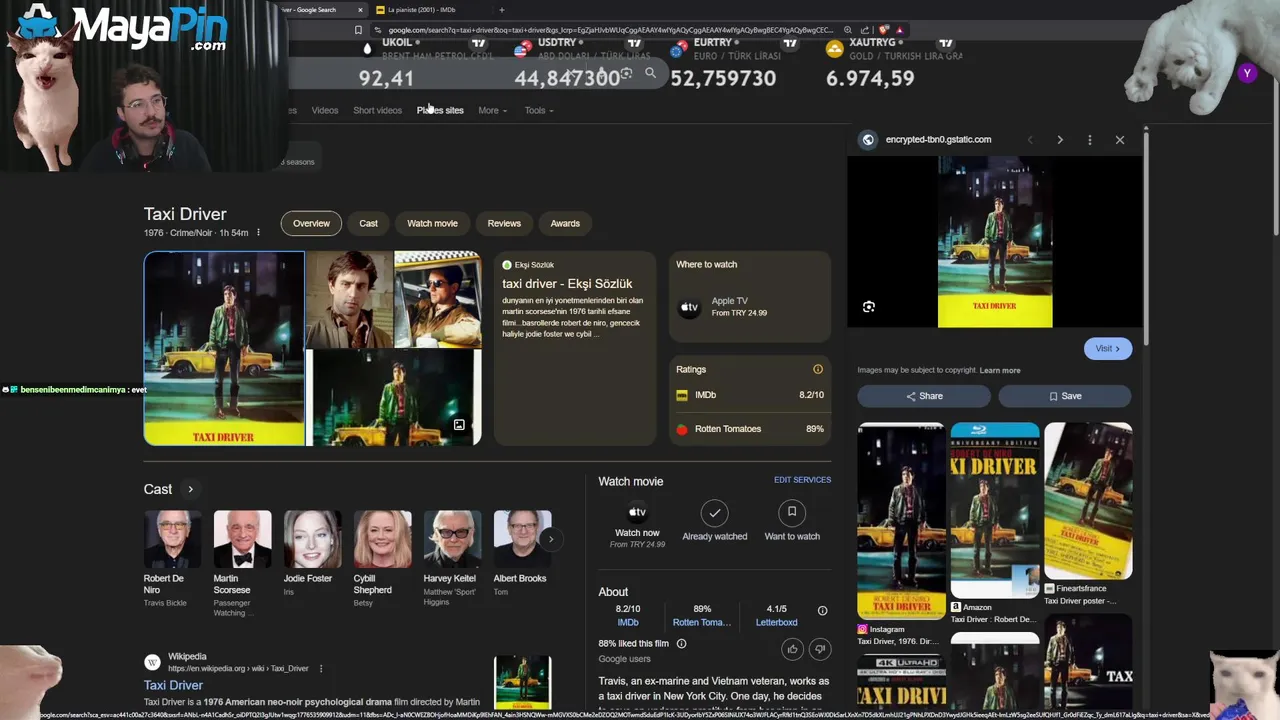Viewport: 1280px width, 720px height.
Task: Click info icon beside 88% liked this film
Action: tap(681, 644)
